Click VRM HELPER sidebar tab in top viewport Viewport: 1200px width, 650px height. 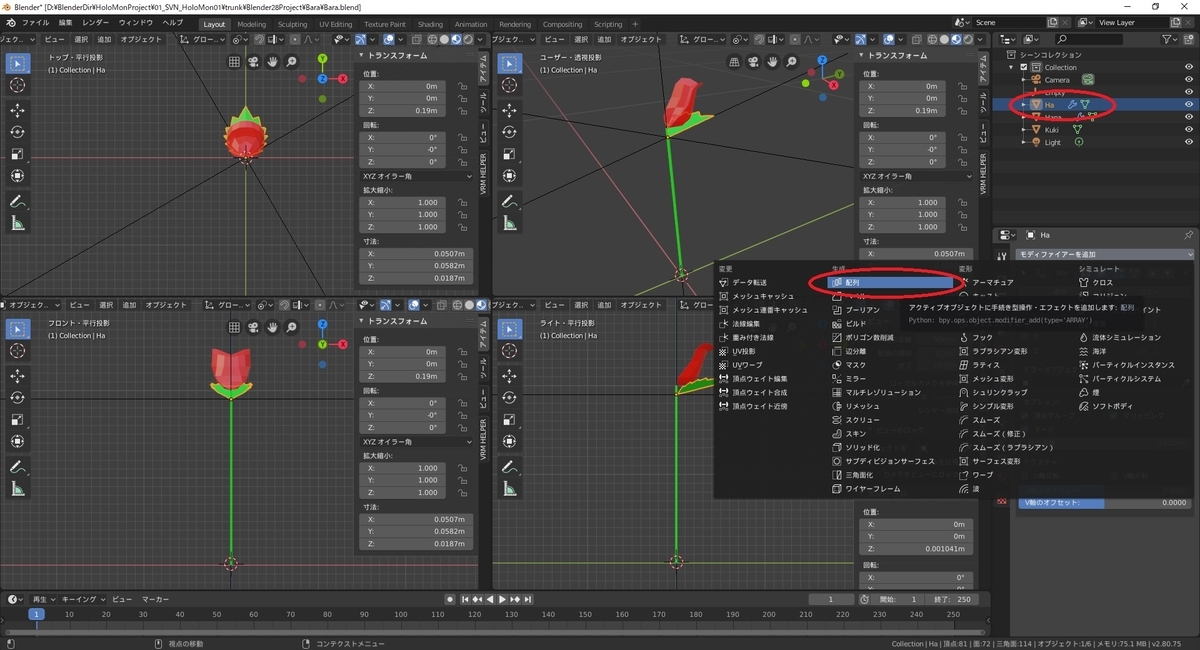[484, 171]
